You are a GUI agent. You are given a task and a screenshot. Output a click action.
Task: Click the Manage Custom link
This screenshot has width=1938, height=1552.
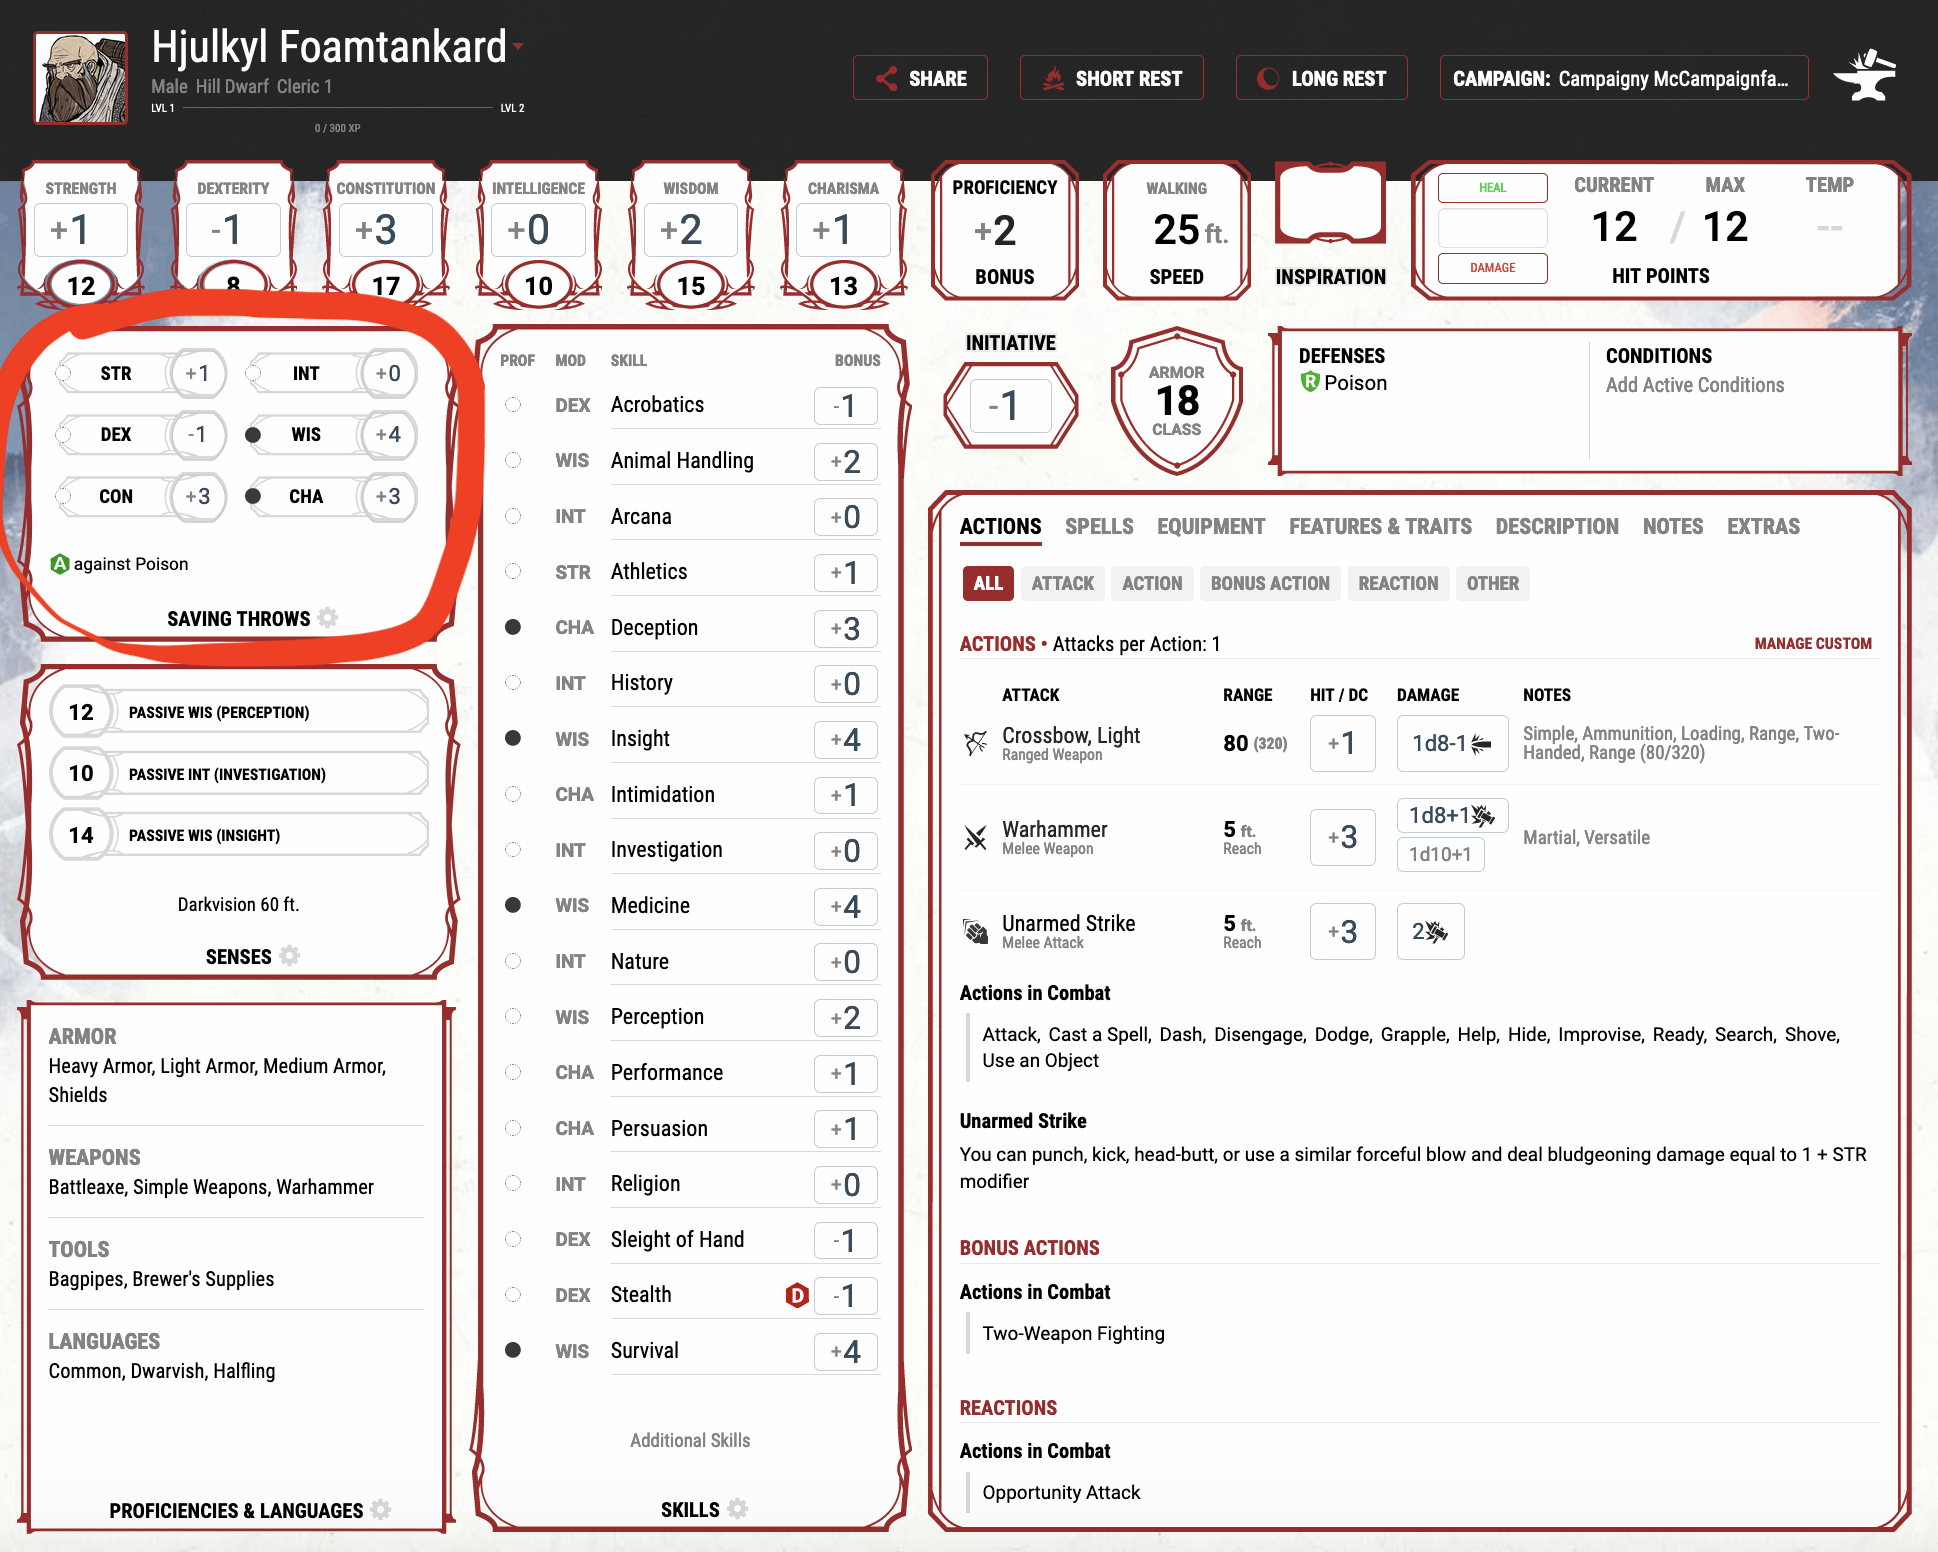pyautogui.click(x=1812, y=644)
